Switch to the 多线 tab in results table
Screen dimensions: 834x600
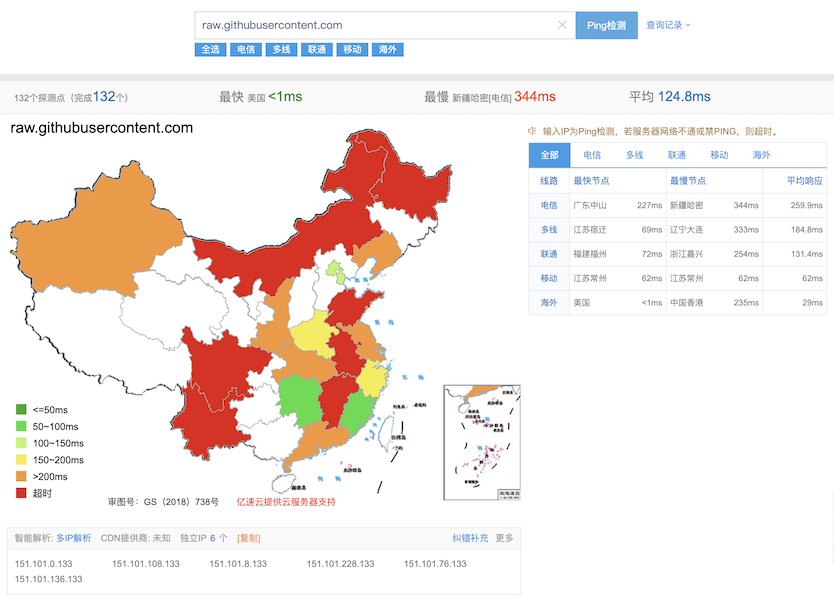tap(634, 155)
